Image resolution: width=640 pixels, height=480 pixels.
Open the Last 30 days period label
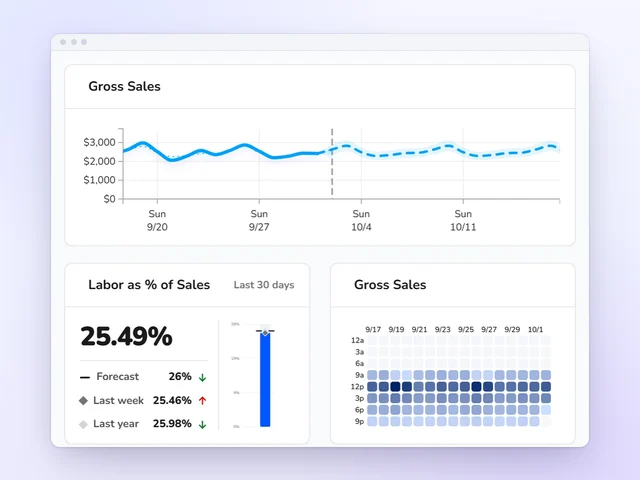pos(264,285)
